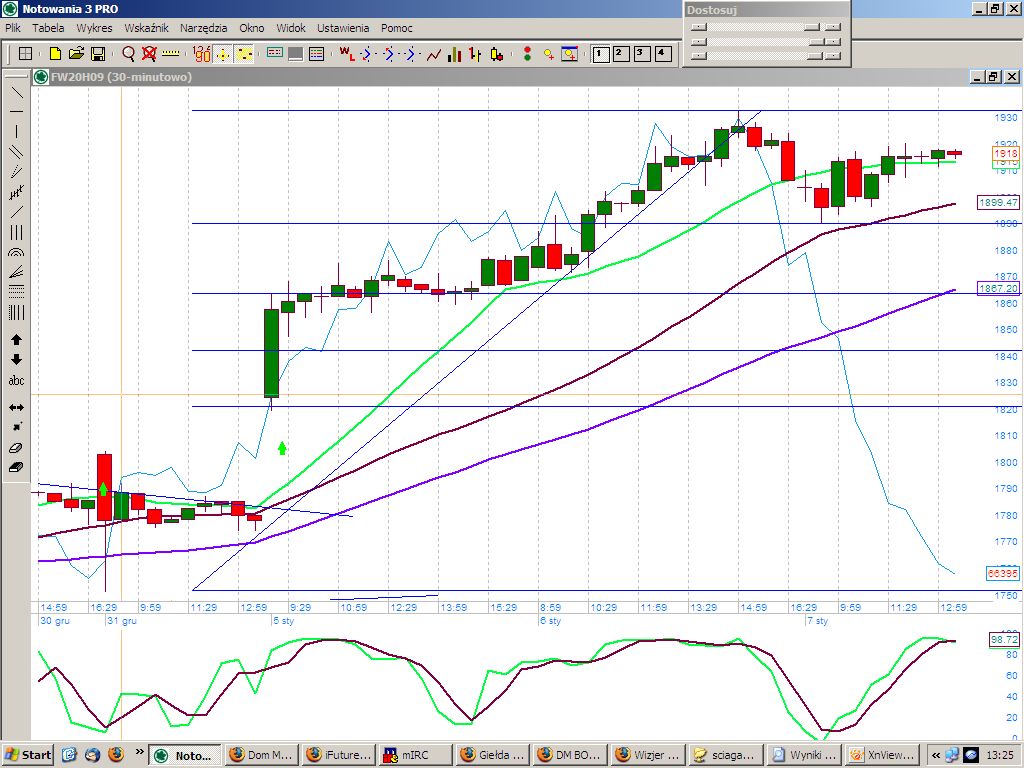Click the yellow ruler measure icon
The width and height of the screenshot is (1024, 768).
pyautogui.click(x=170, y=54)
